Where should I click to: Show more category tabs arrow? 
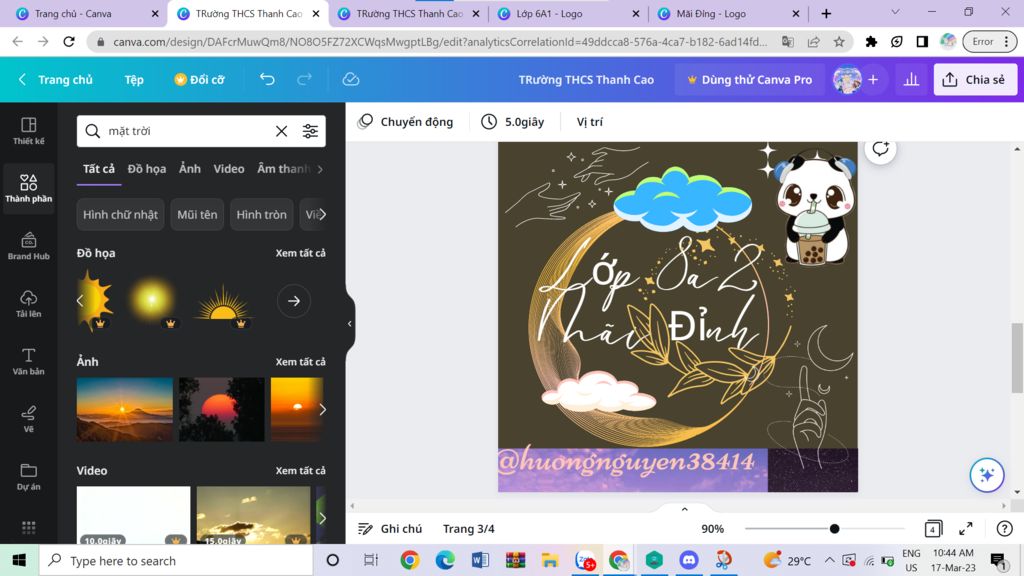[x=320, y=169]
